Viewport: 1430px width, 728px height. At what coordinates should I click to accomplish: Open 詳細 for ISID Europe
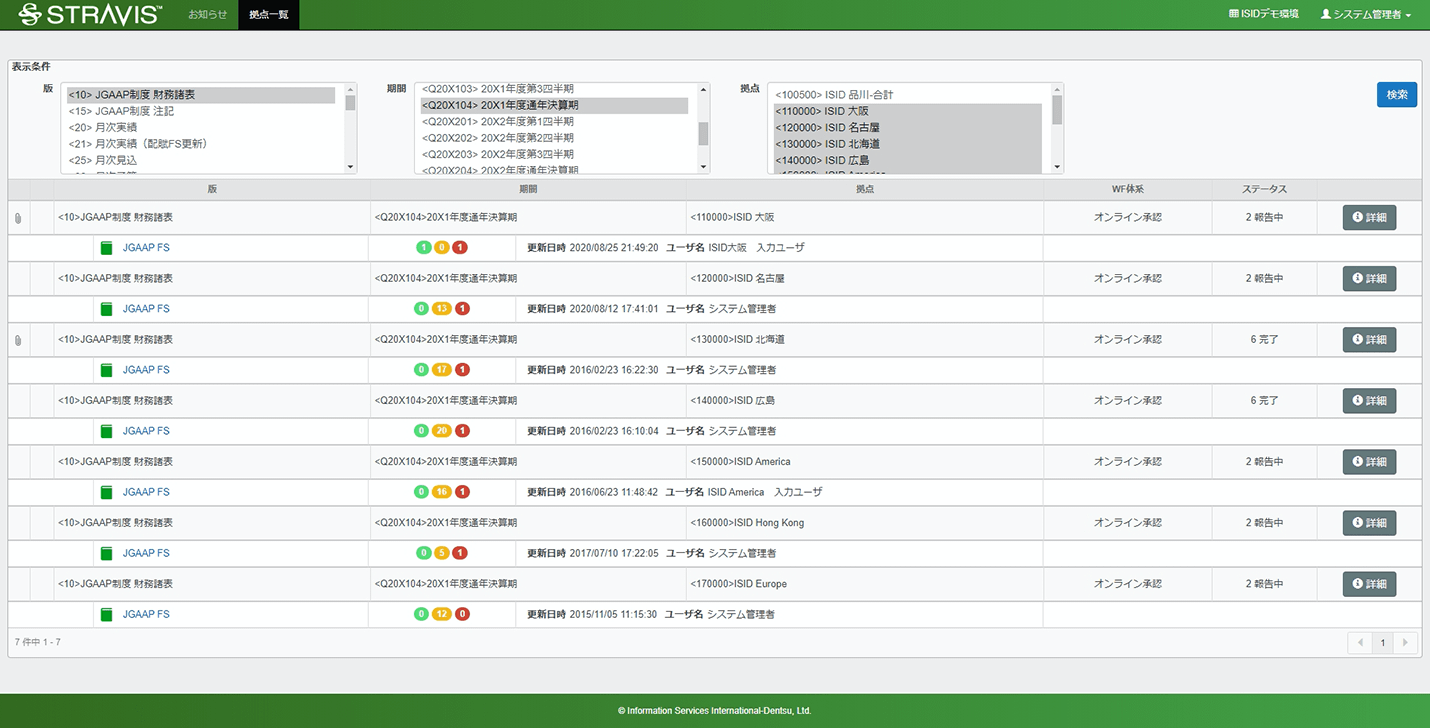(x=1369, y=583)
